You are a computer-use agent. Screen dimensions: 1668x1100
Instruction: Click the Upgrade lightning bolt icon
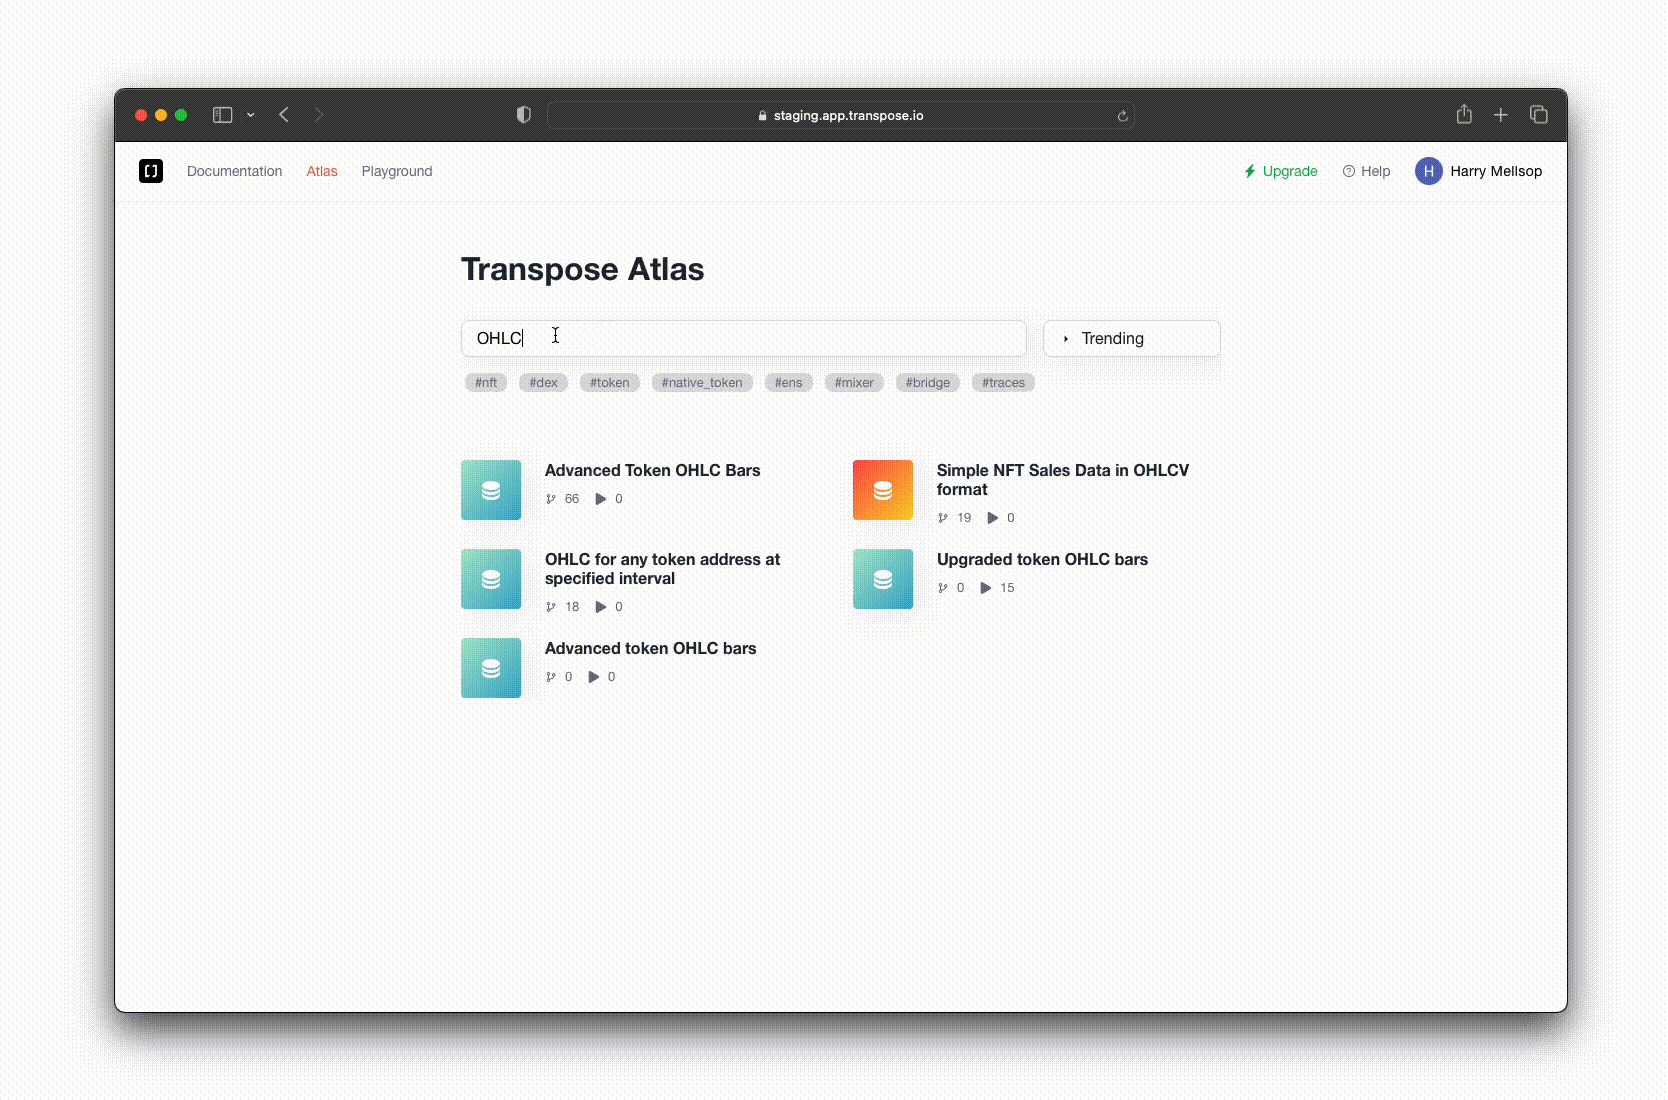[x=1250, y=171]
